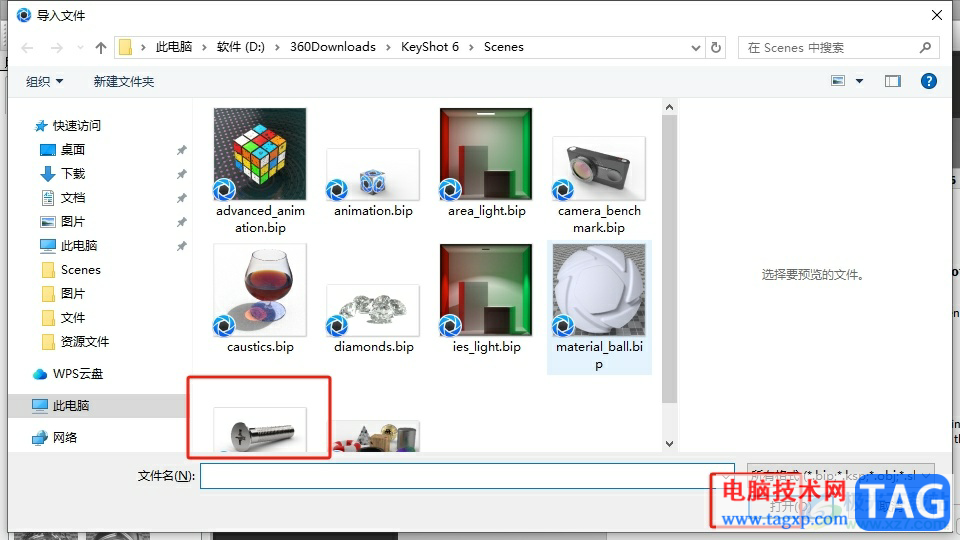Expand the address bar history dropdown
The image size is (960, 540).
tap(696, 48)
